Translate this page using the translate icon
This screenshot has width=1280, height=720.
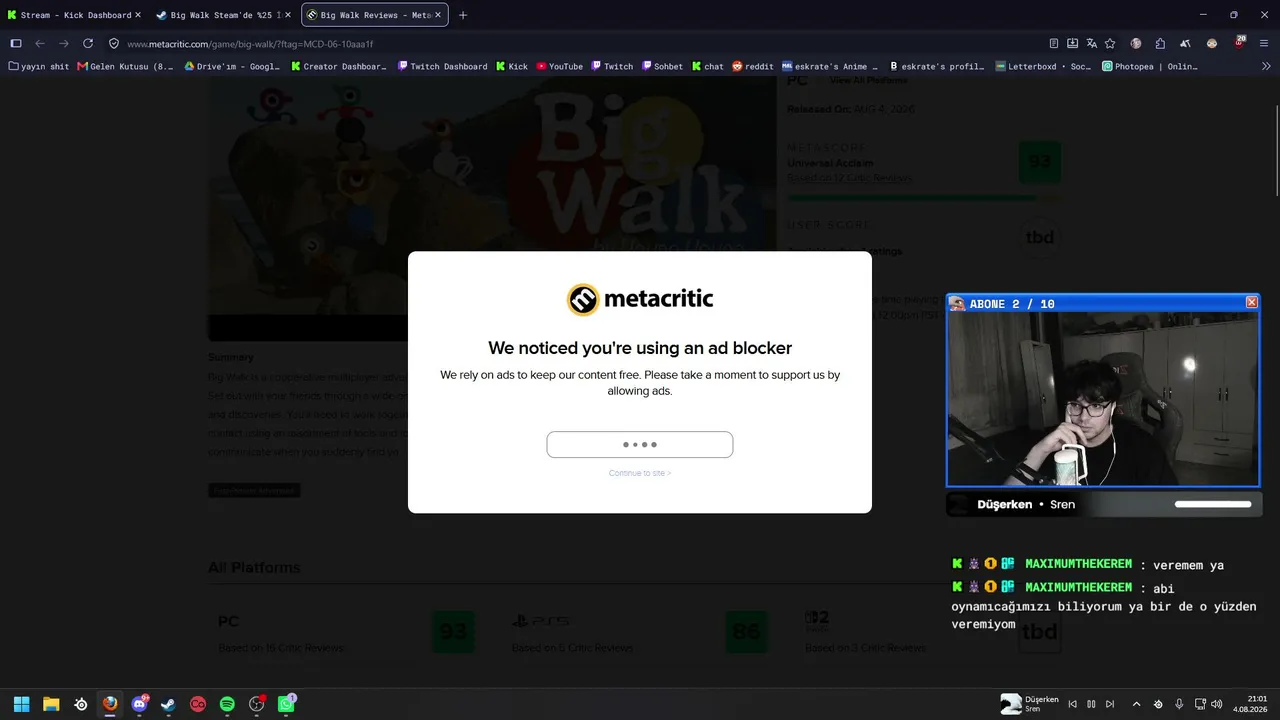pos(1091,44)
